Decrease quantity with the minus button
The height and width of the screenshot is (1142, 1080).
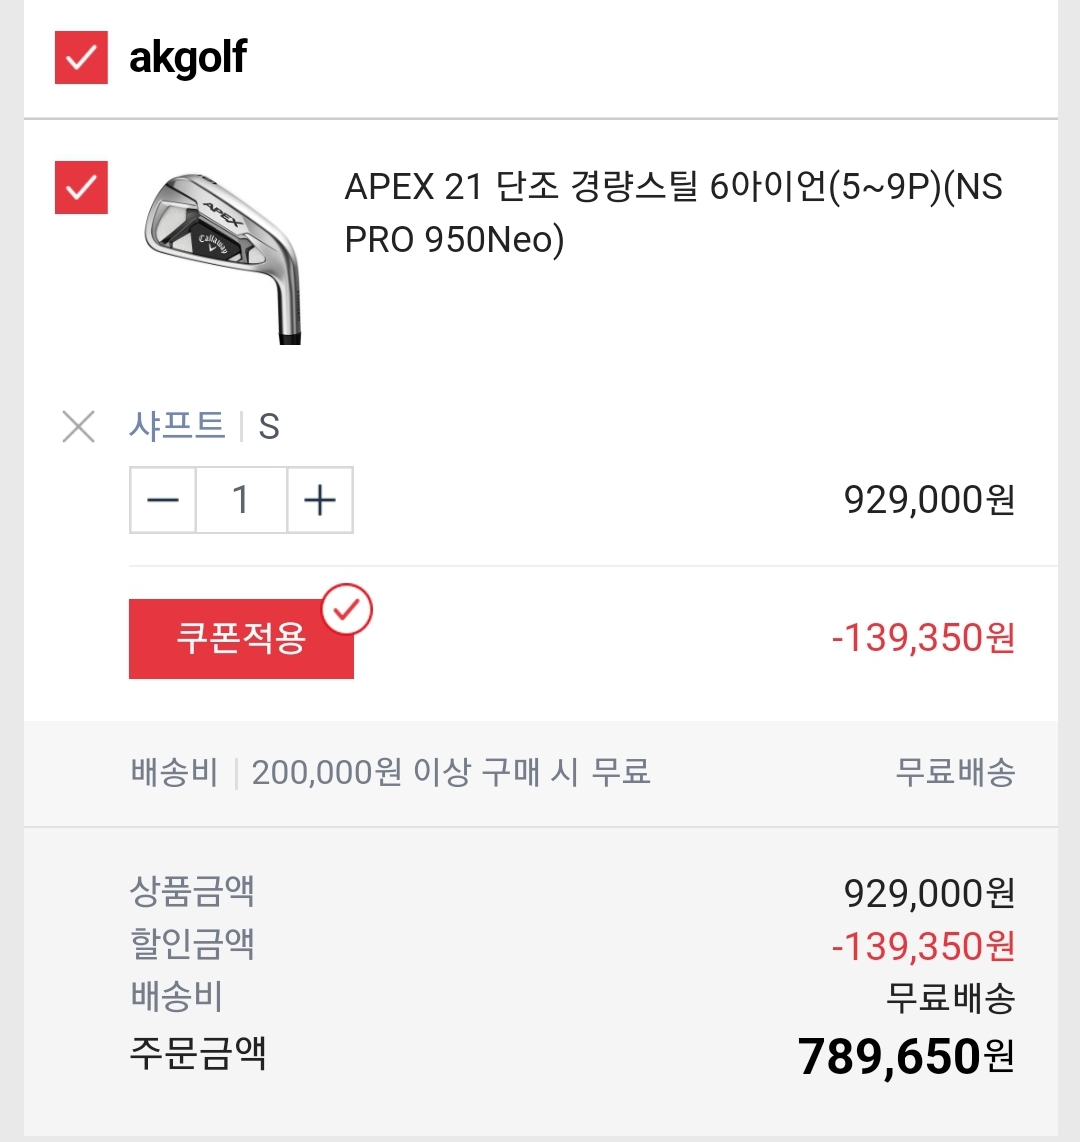click(163, 500)
